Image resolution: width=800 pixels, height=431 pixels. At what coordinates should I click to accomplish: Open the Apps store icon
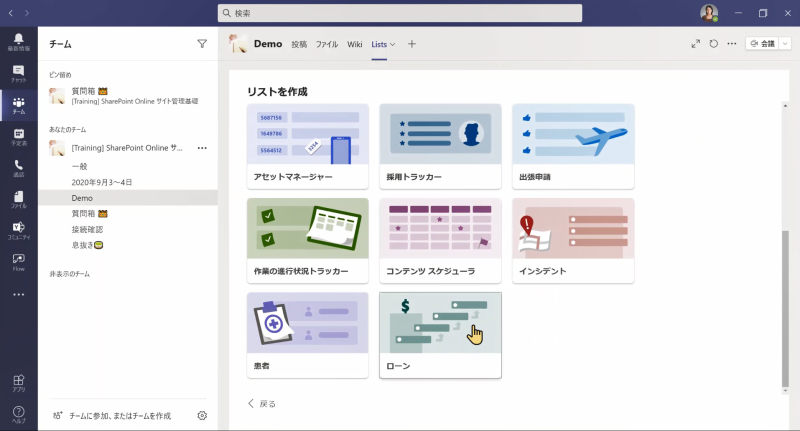point(18,383)
